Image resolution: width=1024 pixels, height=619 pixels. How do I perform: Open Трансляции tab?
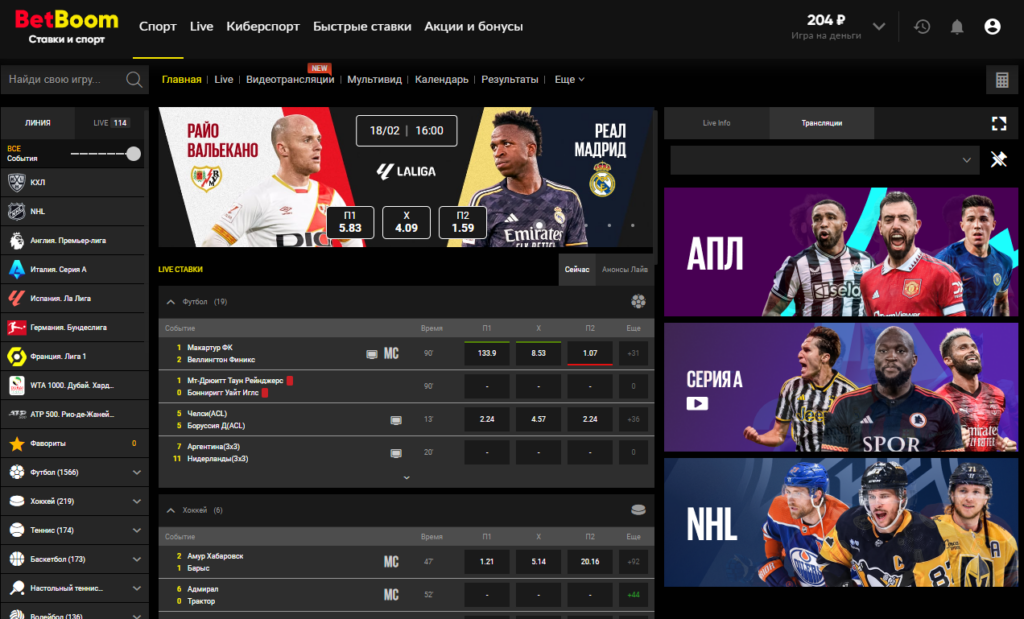[822, 123]
